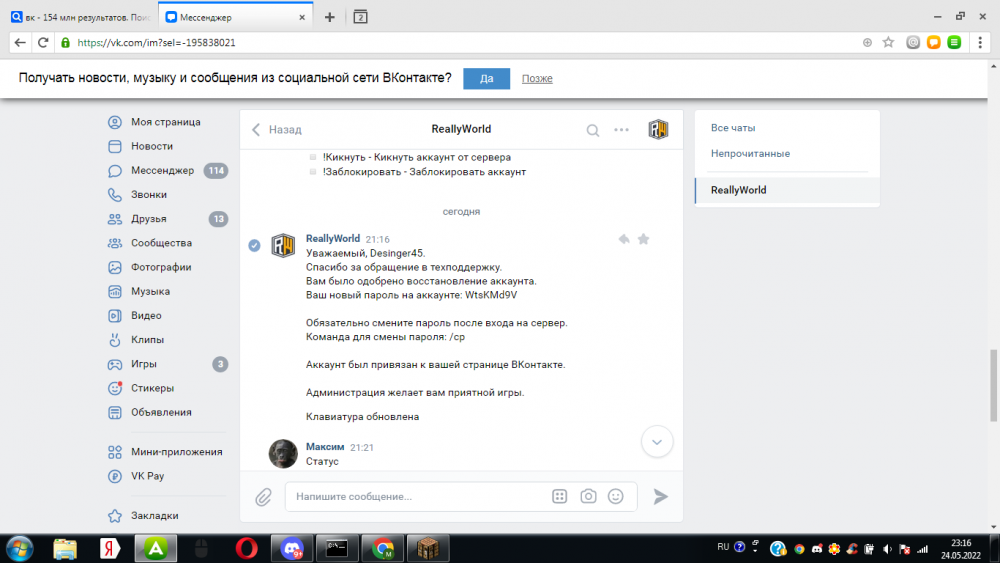
Task: Search within the ReallyWorld conversation
Action: click(x=592, y=130)
